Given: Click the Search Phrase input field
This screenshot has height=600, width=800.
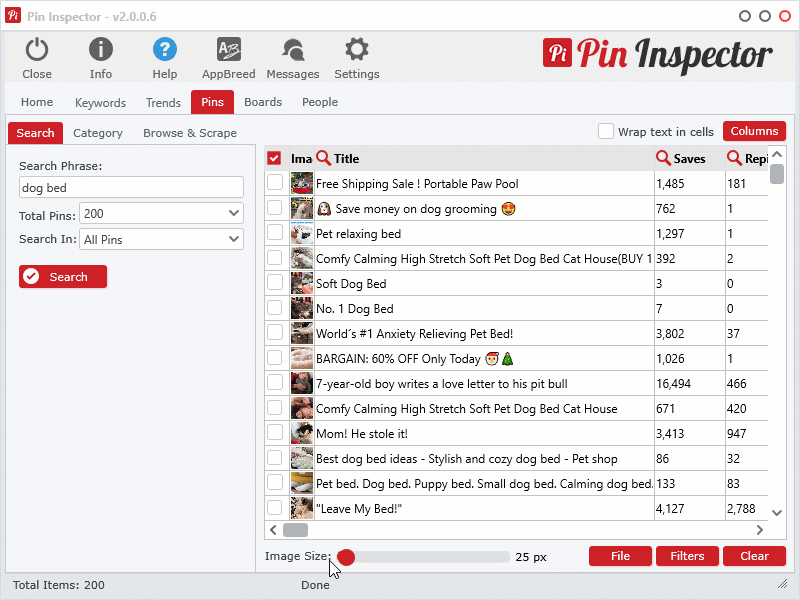Looking at the screenshot, I should pos(131,187).
